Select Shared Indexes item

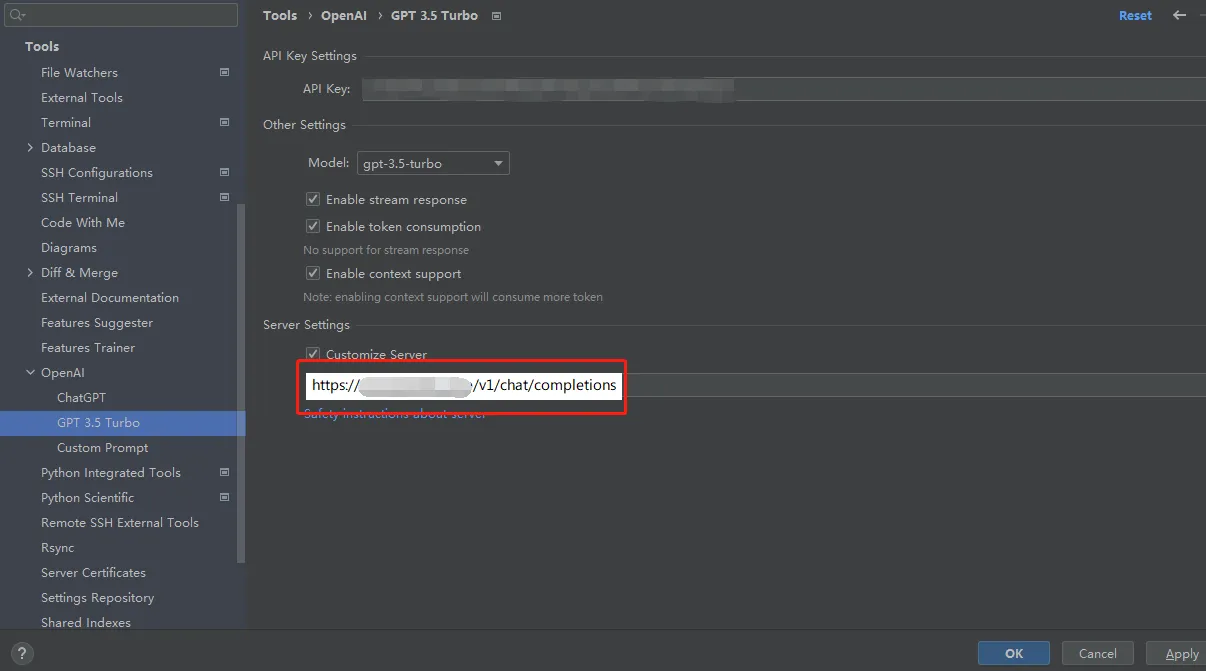click(x=86, y=622)
